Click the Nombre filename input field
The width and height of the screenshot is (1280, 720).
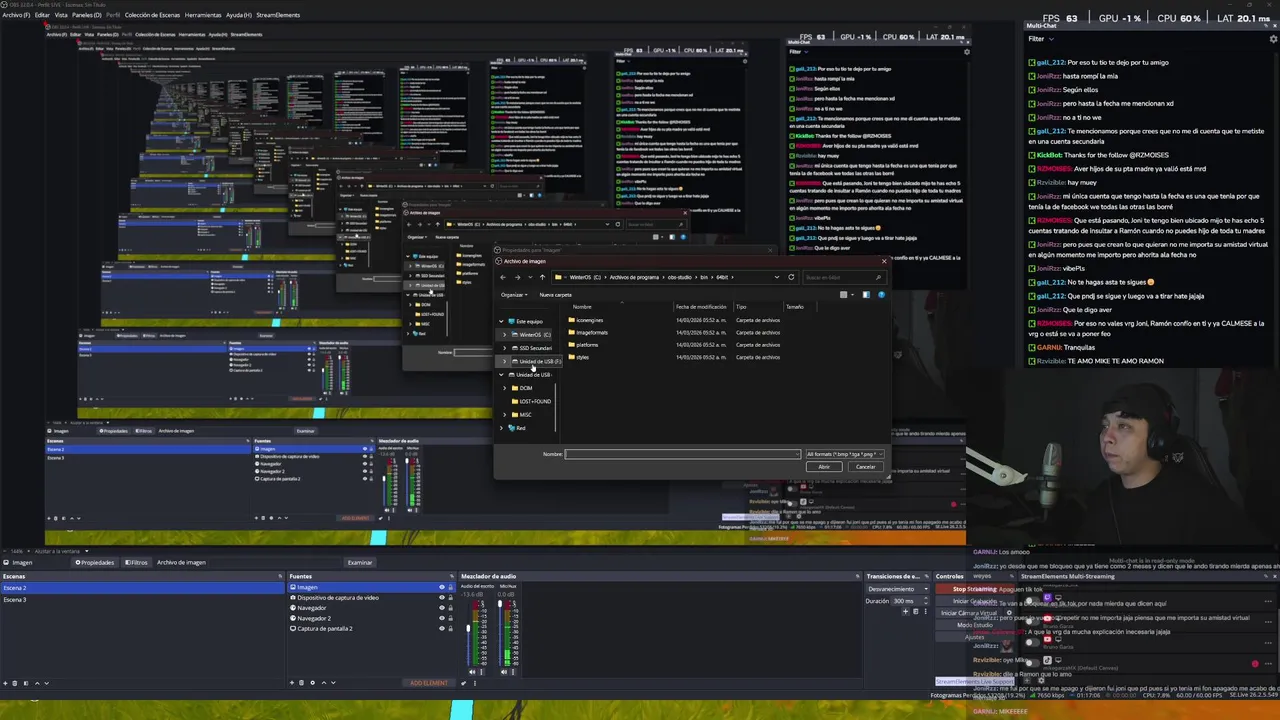click(x=683, y=454)
